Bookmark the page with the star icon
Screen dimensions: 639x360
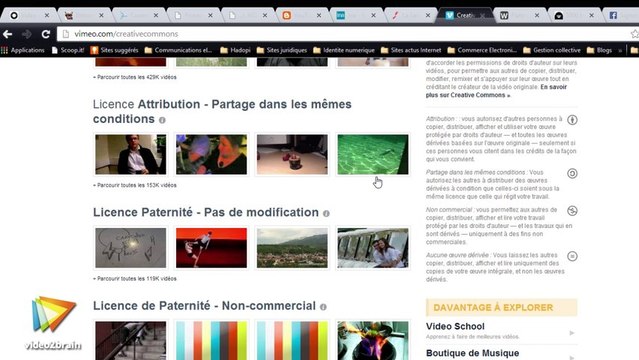point(635,34)
